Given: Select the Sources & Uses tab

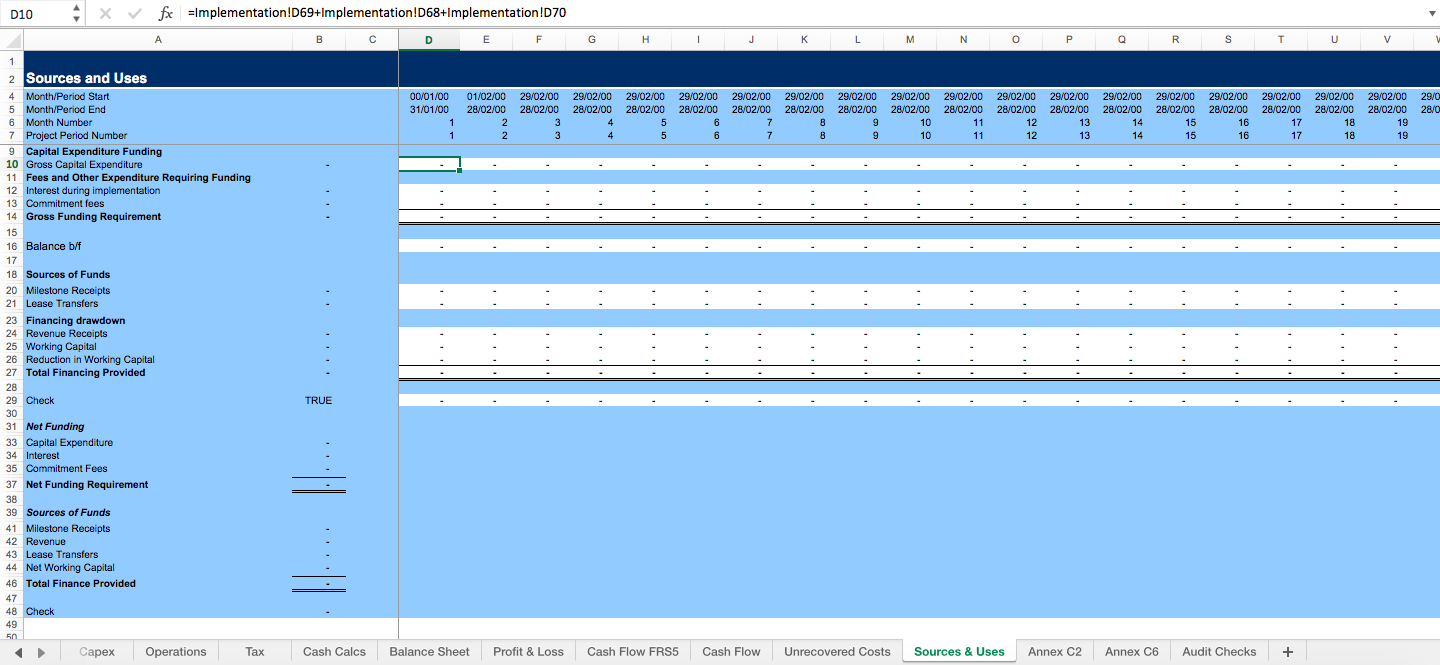Looking at the screenshot, I should pos(959,652).
